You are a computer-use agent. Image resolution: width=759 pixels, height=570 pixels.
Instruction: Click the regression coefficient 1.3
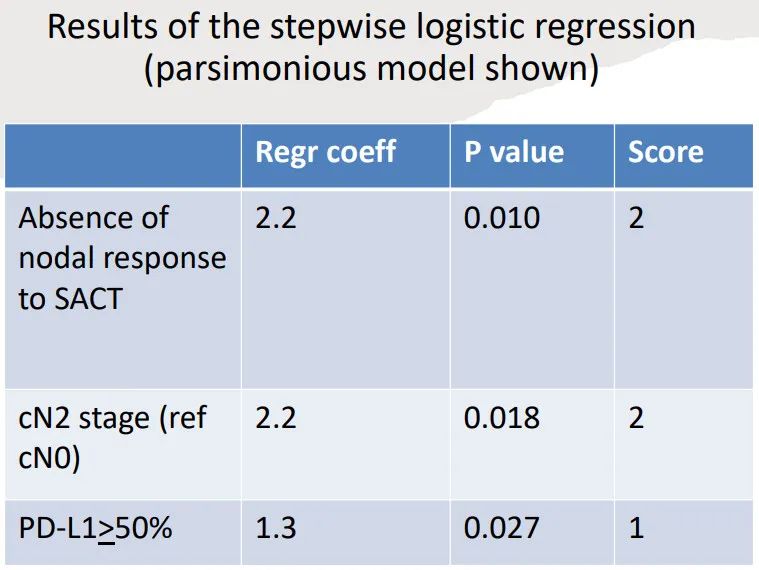(276, 528)
